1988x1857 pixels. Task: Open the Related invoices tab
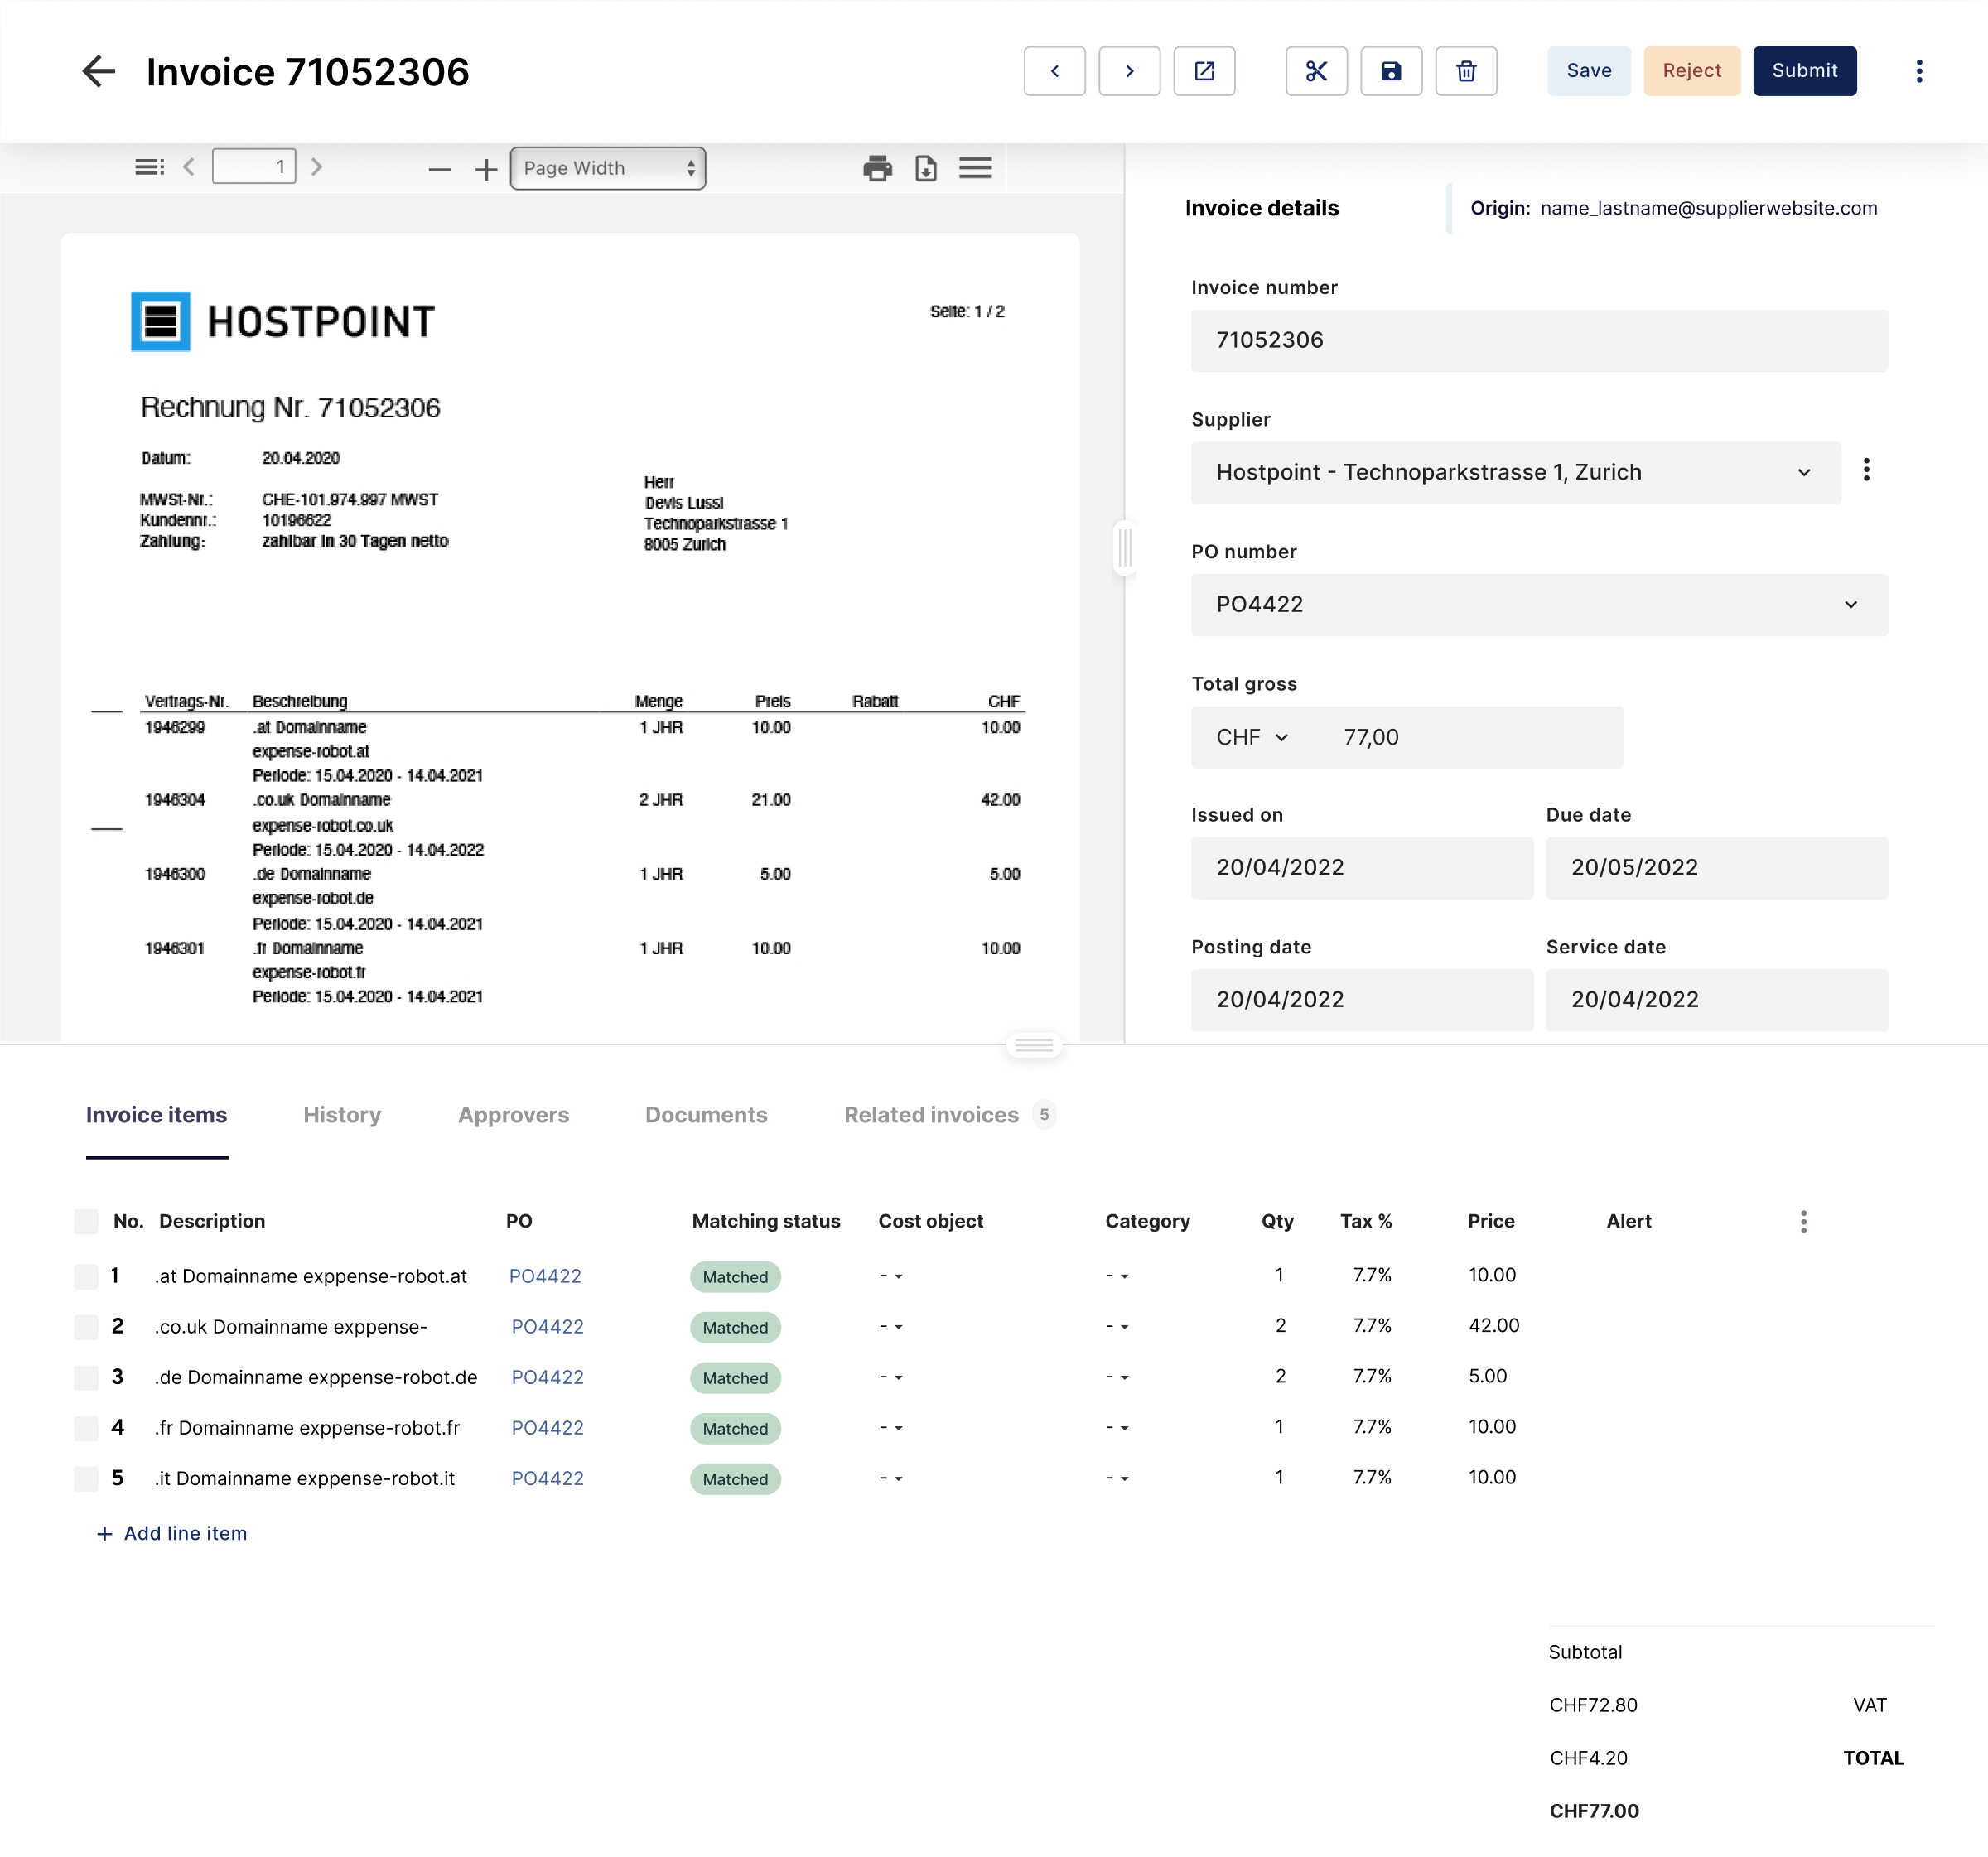coord(931,1115)
